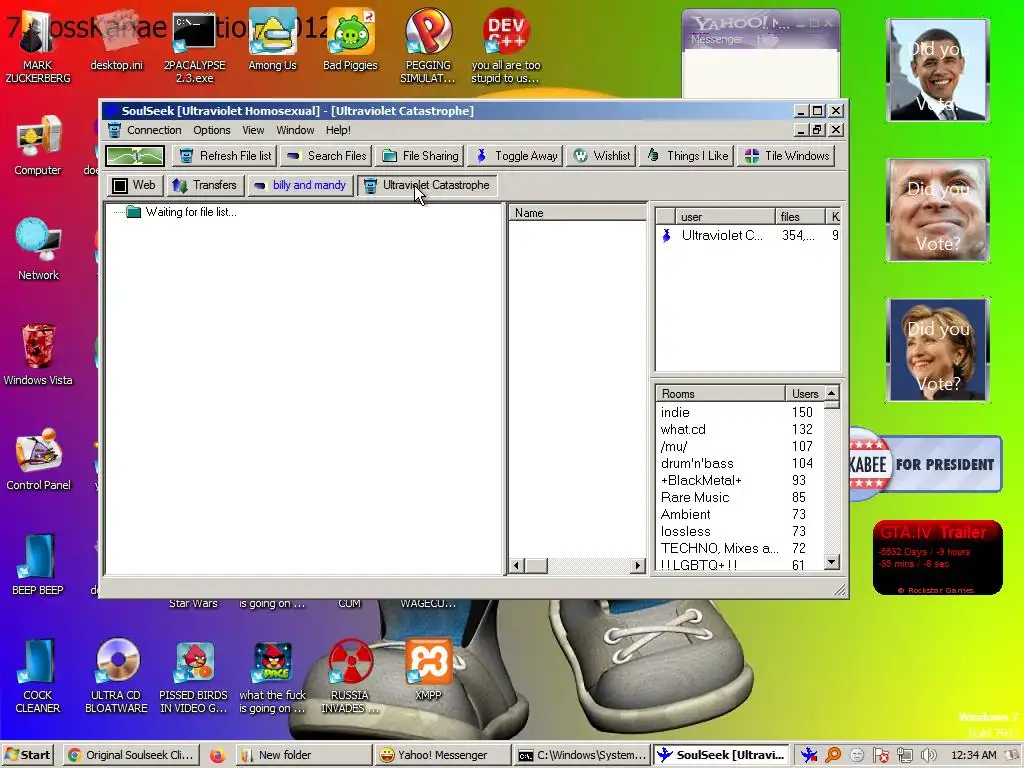This screenshot has height=768, width=1024.
Task: Select the Dev C++ desktop icon
Action: [x=505, y=47]
